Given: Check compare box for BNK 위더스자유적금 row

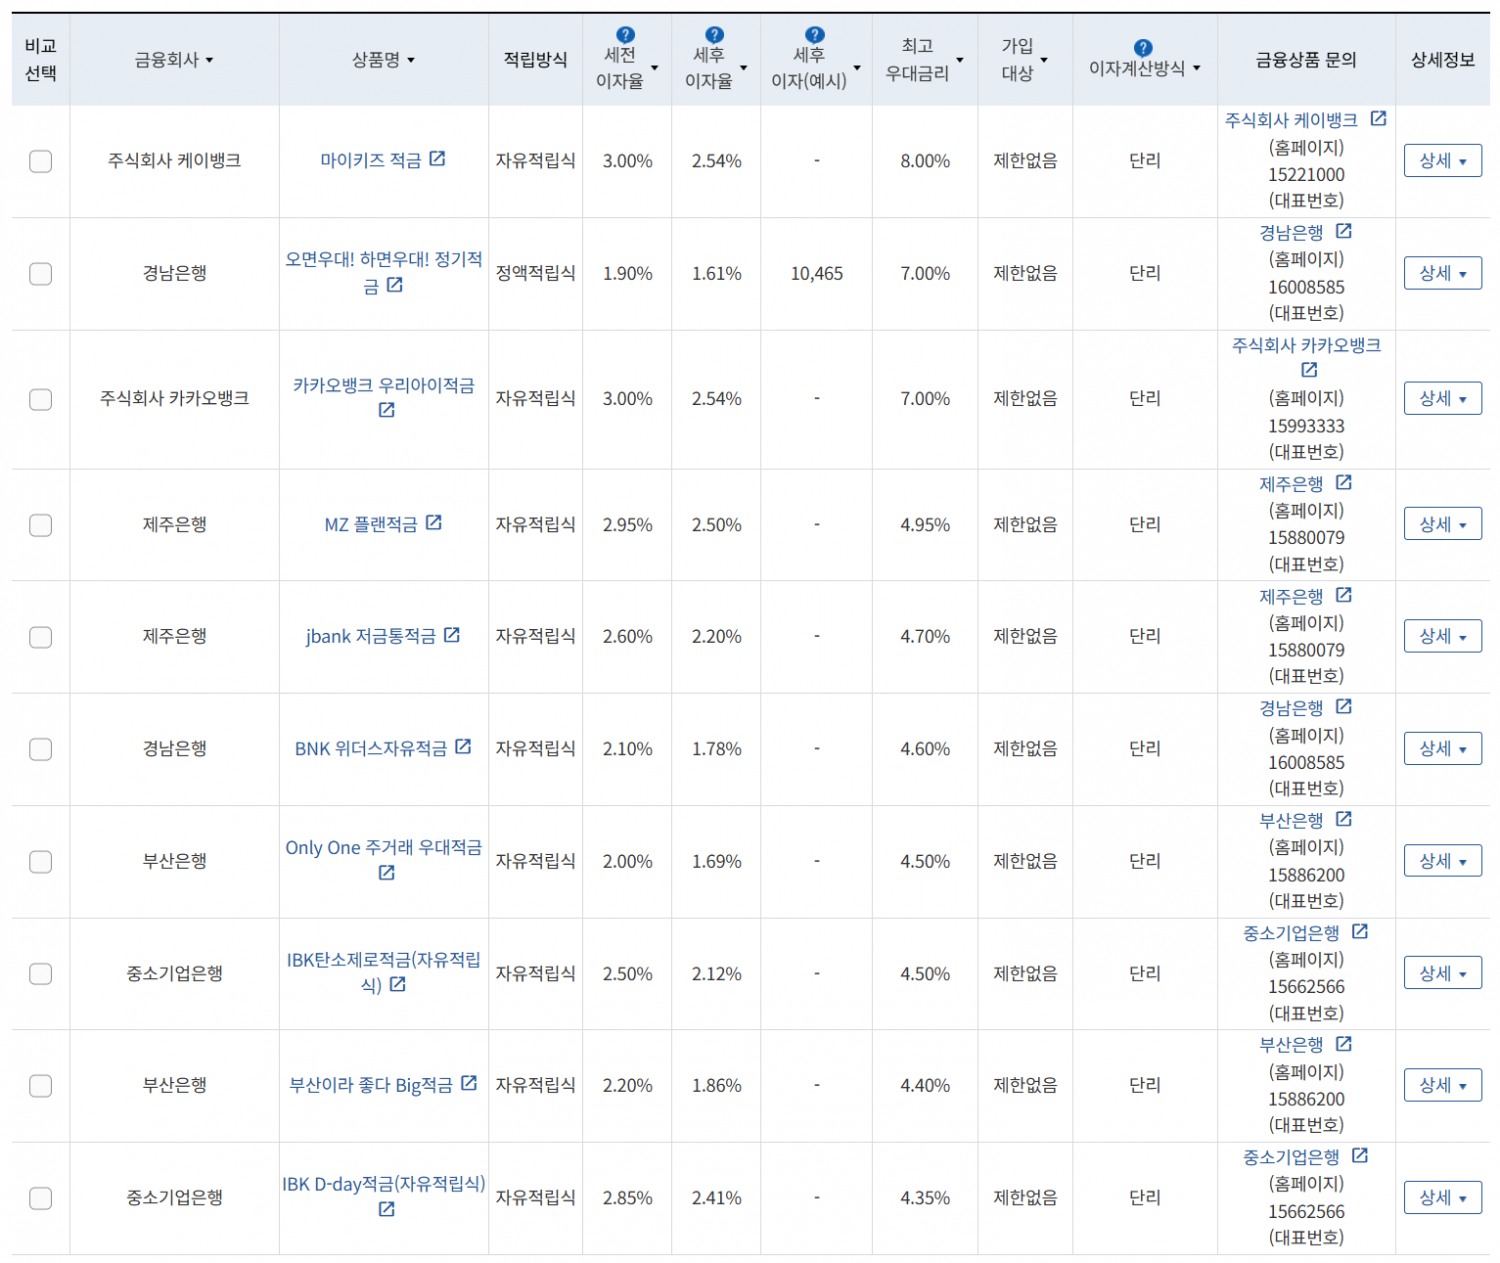Looking at the screenshot, I should tap(41, 749).
